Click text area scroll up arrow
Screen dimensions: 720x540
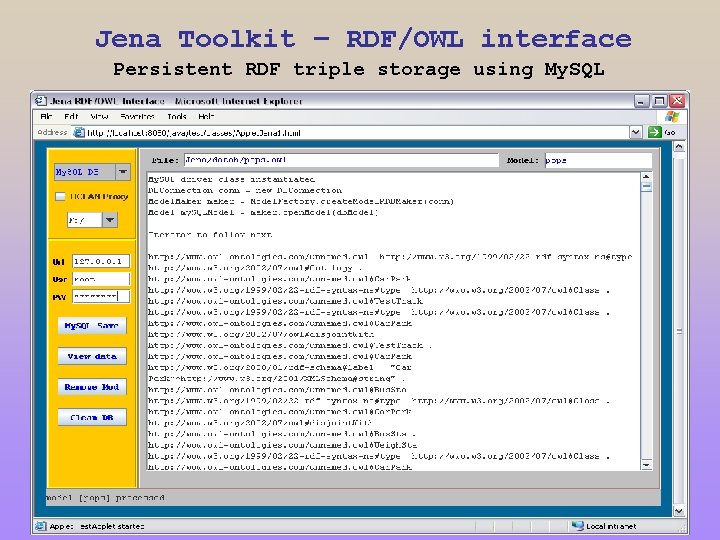[646, 177]
